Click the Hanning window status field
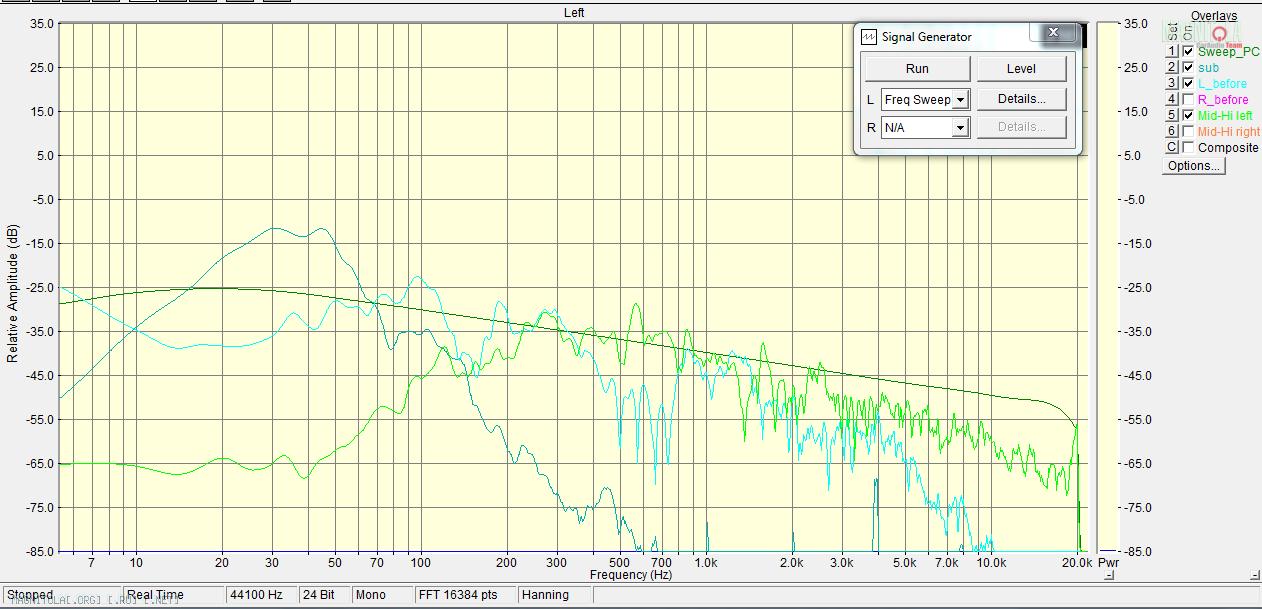 point(555,595)
